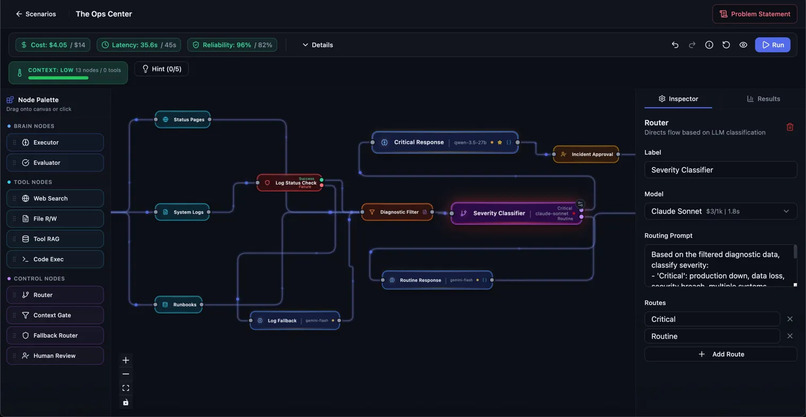Click the BRAIN NODES section label
Screen dimensions: 806x417
(x=34, y=126)
